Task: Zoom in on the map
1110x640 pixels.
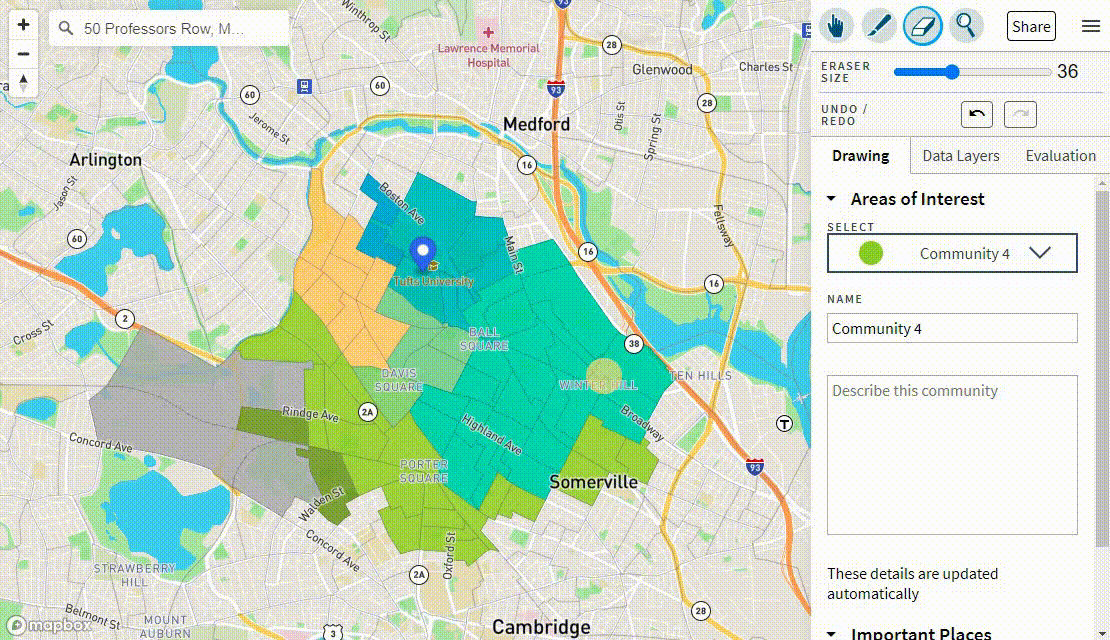Action: pos(24,25)
